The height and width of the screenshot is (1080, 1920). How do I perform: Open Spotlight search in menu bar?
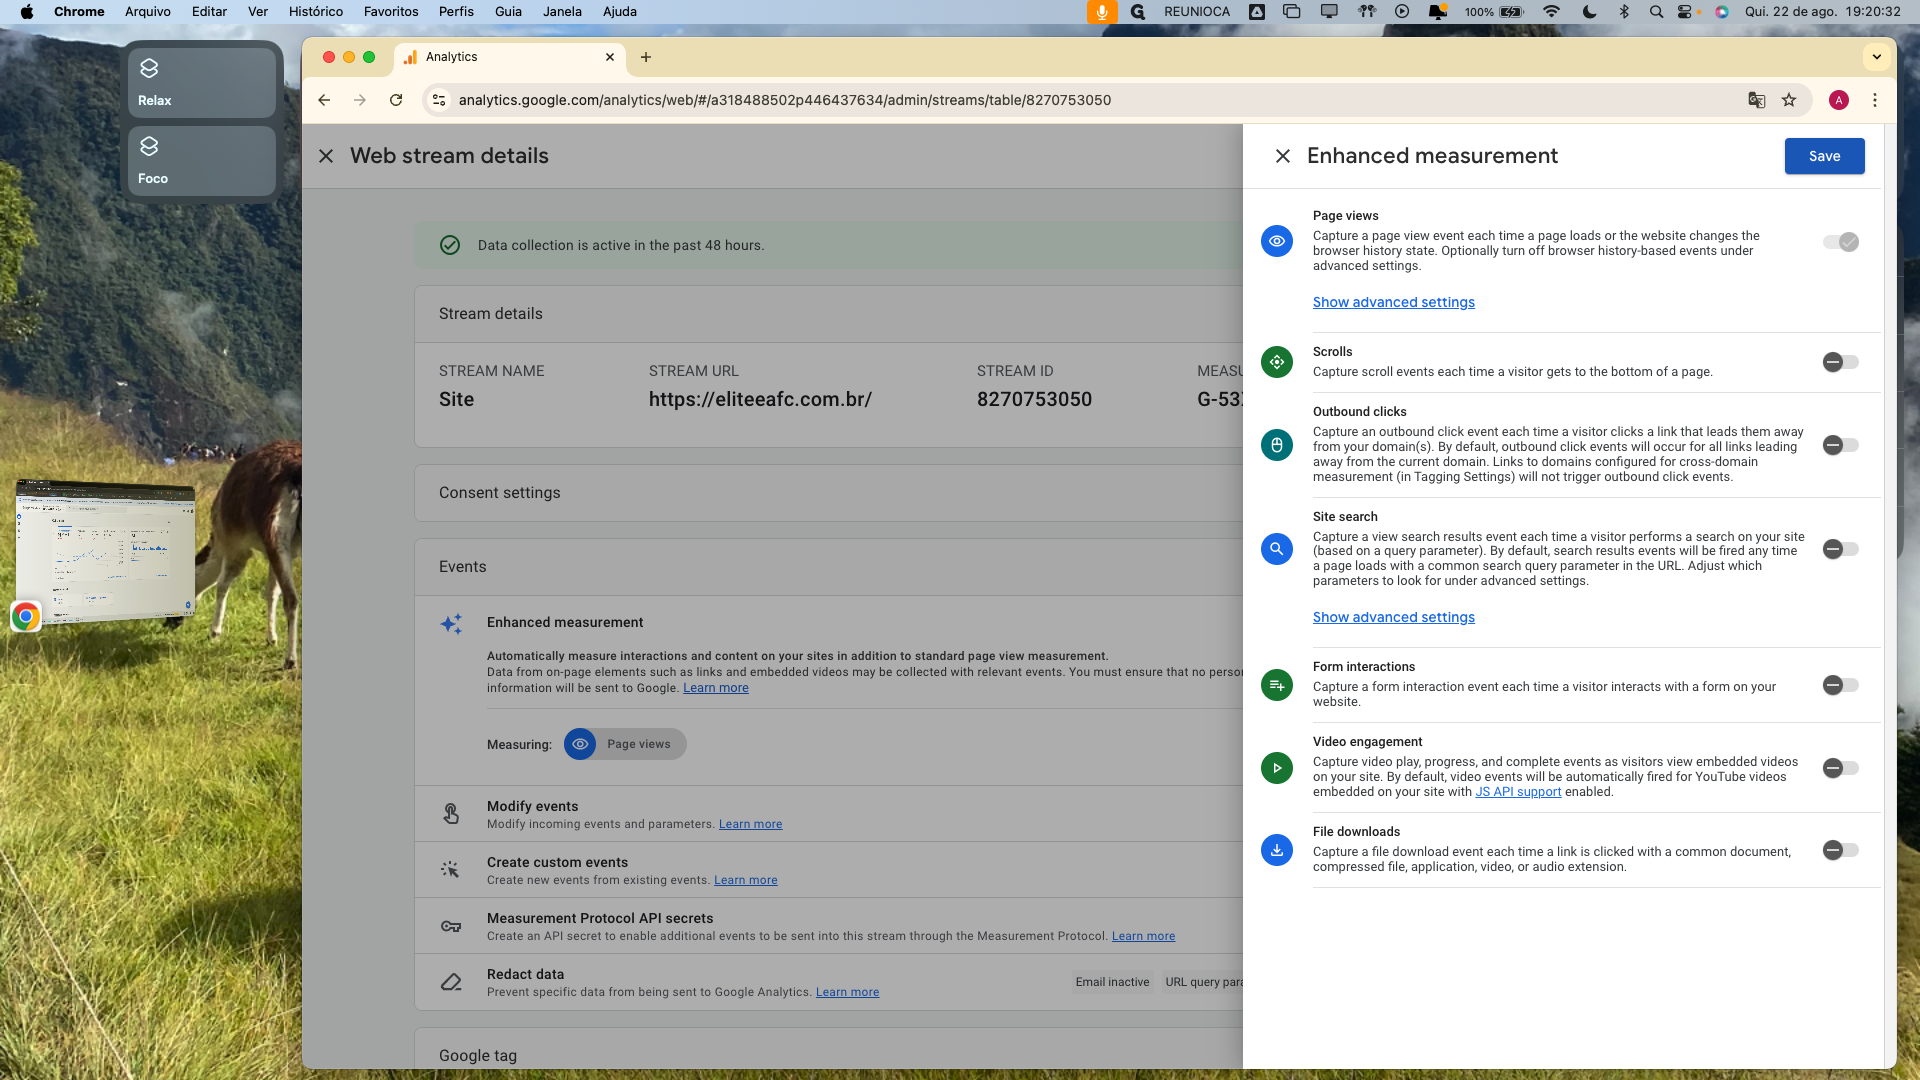click(x=1656, y=12)
